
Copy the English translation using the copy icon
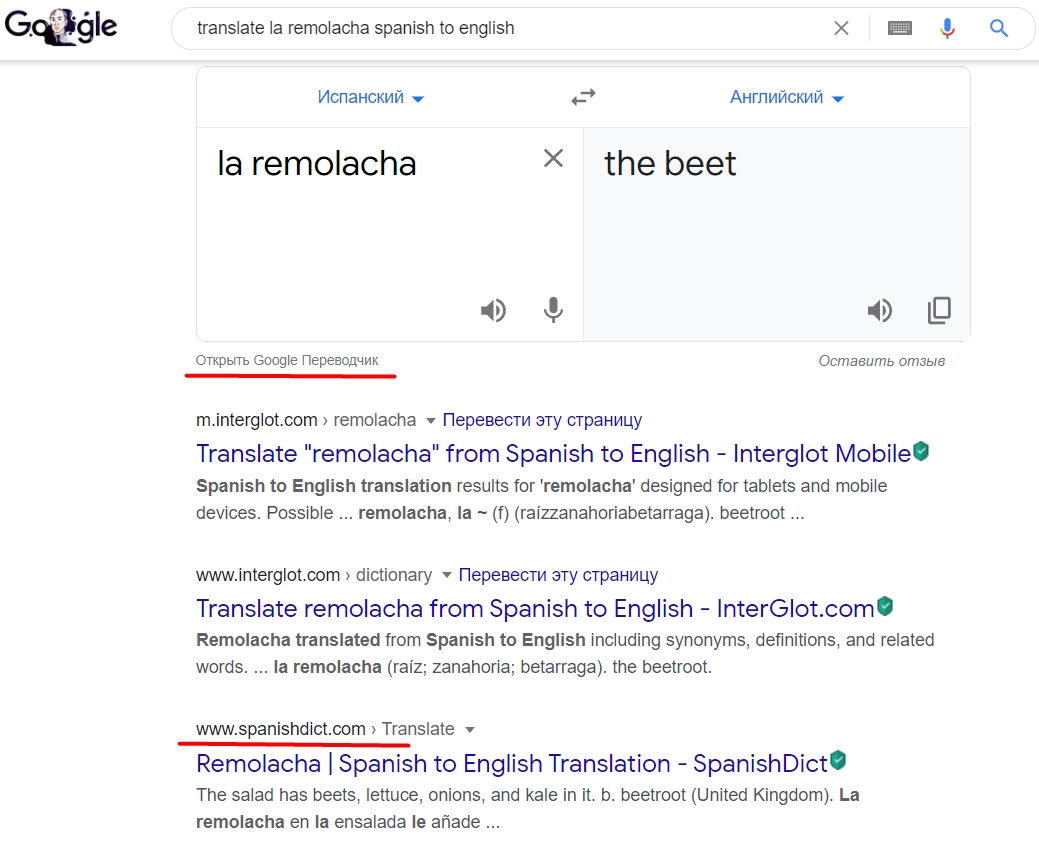coord(938,310)
